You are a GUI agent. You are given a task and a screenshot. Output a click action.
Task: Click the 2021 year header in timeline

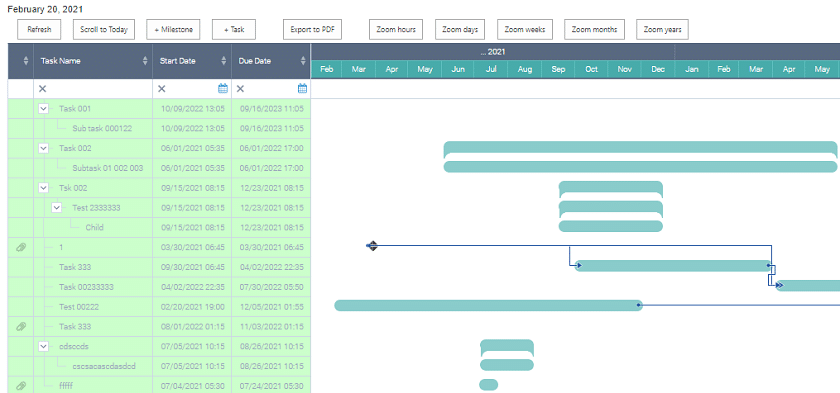tap(492, 52)
